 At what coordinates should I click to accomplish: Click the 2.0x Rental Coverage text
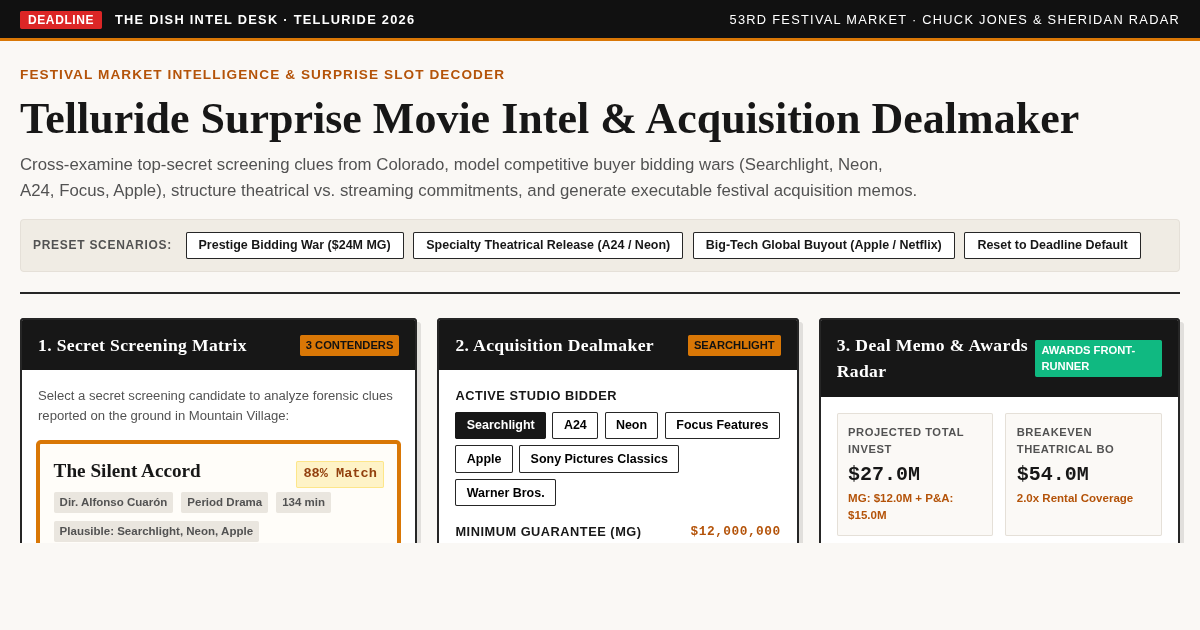click(x=1075, y=498)
